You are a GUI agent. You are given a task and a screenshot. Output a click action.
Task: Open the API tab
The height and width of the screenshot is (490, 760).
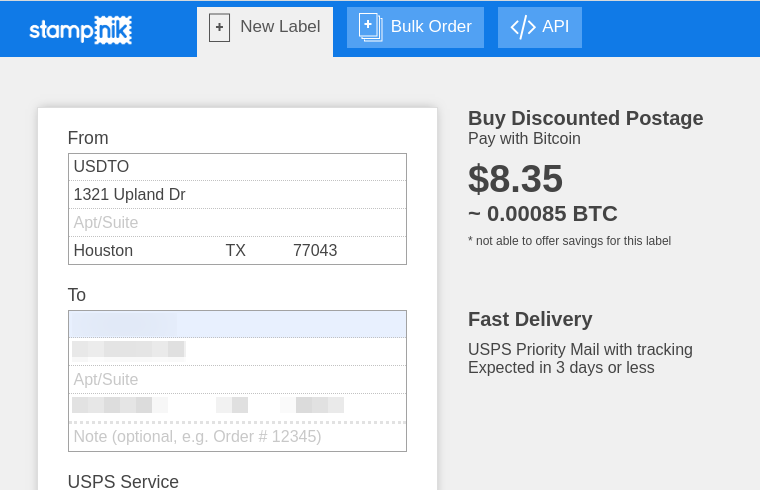(x=540, y=28)
